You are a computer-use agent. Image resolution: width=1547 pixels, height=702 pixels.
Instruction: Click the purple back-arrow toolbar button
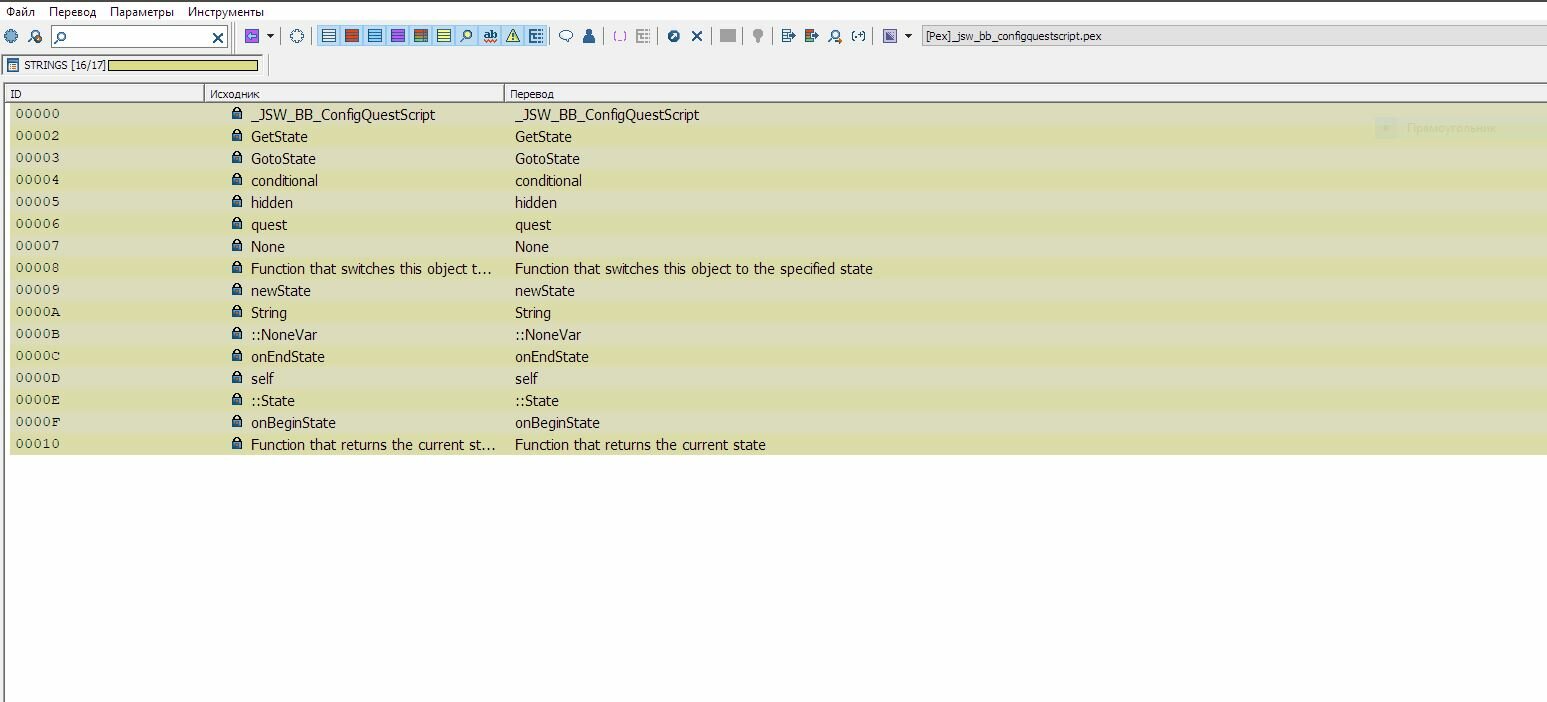point(252,36)
